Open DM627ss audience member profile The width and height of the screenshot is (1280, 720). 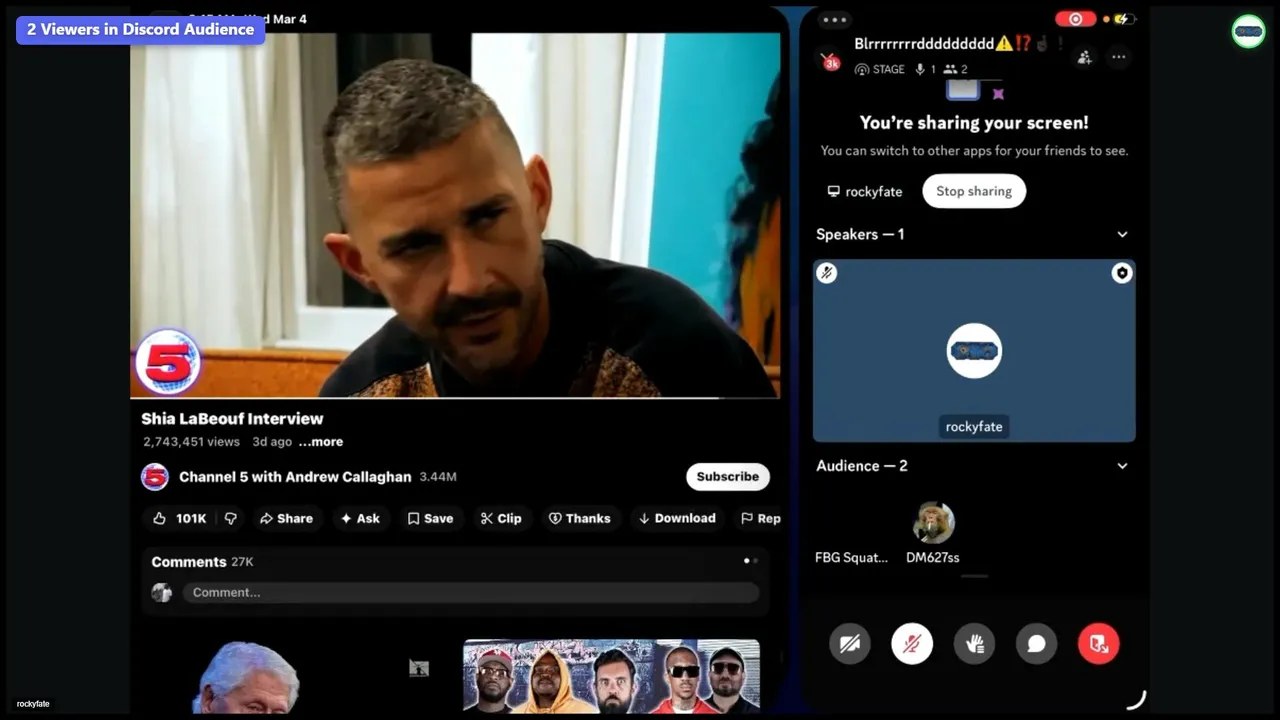(933, 533)
